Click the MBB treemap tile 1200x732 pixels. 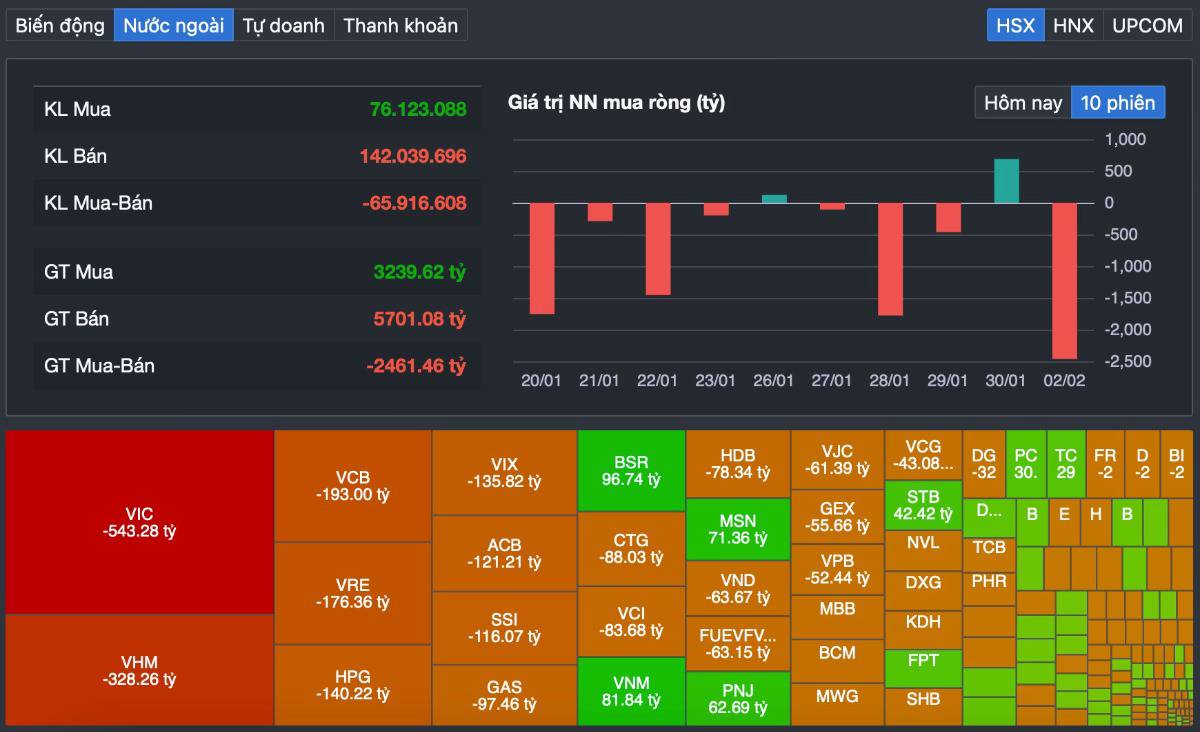coord(837,617)
